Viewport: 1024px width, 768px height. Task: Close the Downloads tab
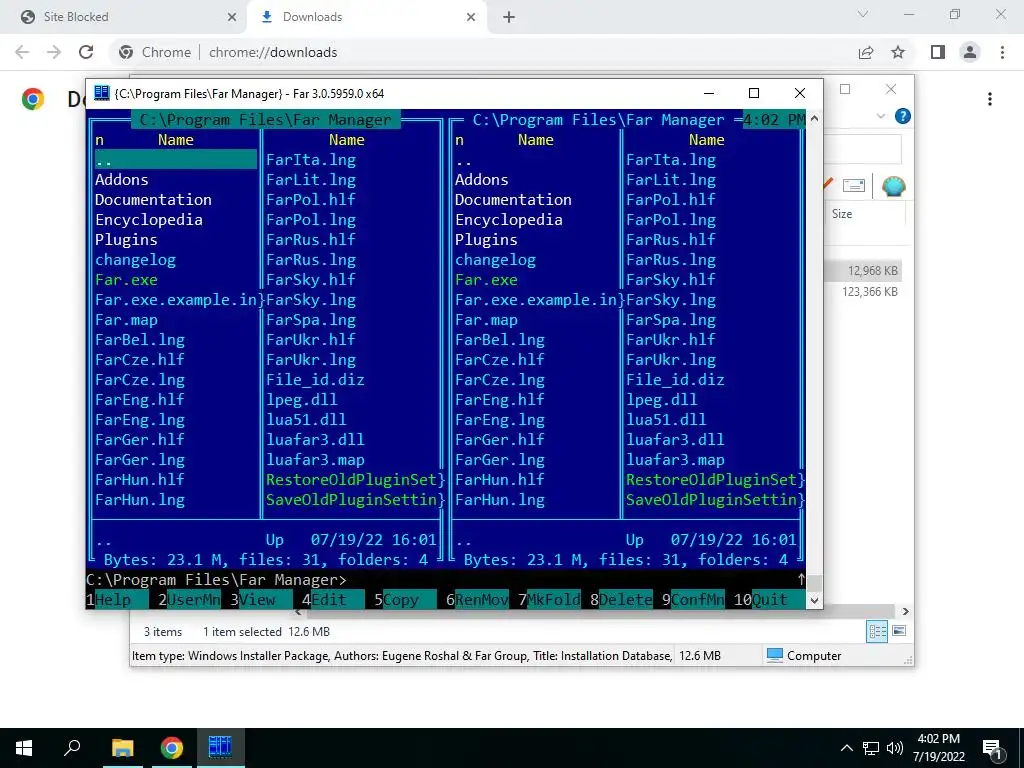pos(471,17)
